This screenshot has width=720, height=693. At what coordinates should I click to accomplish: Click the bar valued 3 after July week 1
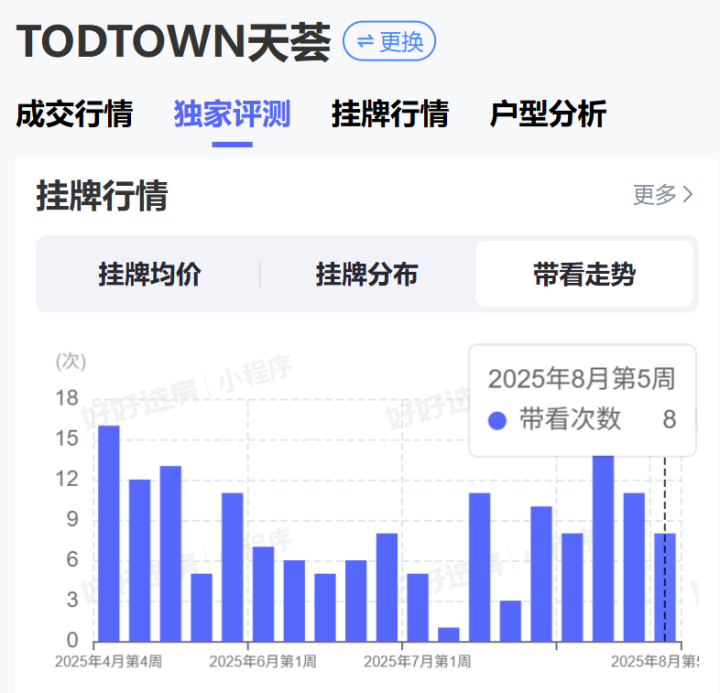click(511, 621)
